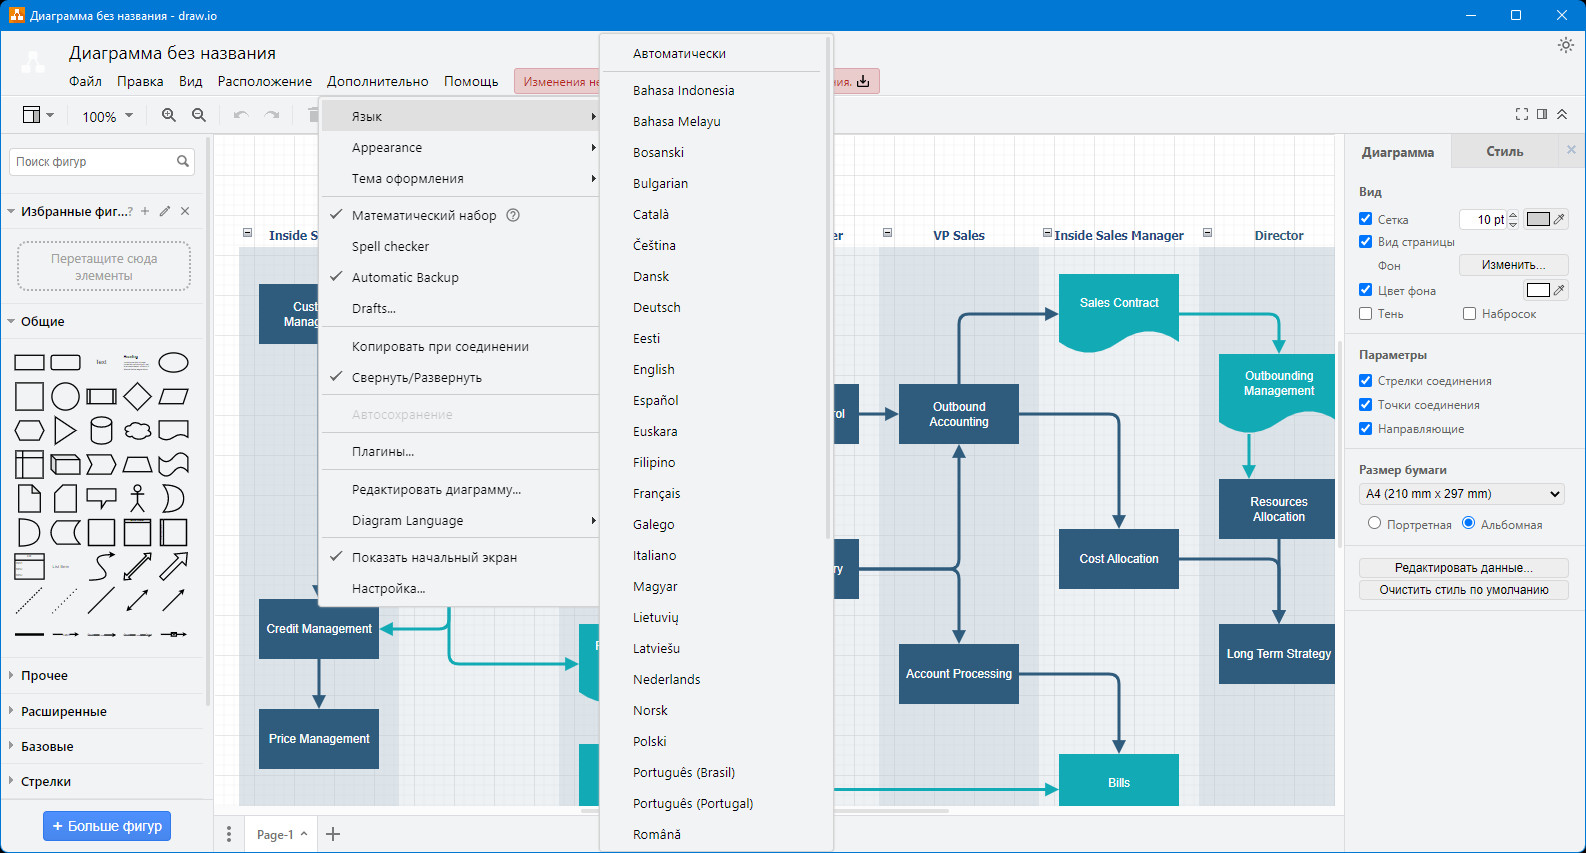This screenshot has width=1586, height=853.
Task: Open the Тема оформления submenu
Action: click(460, 178)
